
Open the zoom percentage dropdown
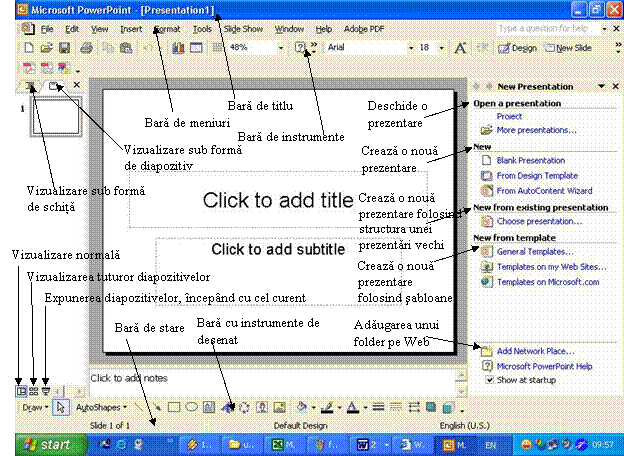pos(283,48)
